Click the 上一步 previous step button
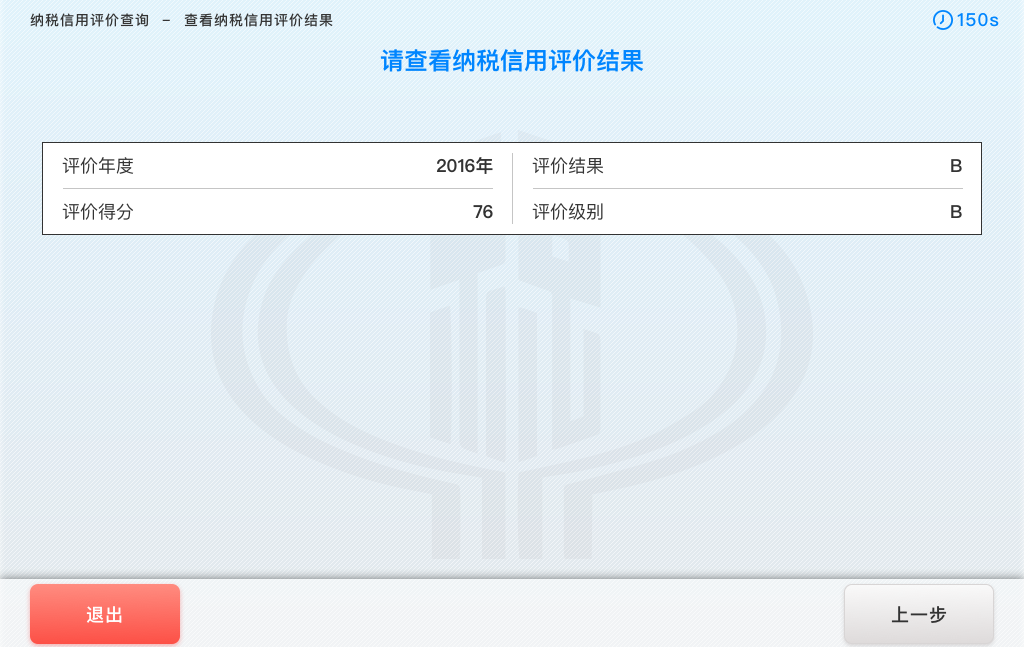 point(918,613)
